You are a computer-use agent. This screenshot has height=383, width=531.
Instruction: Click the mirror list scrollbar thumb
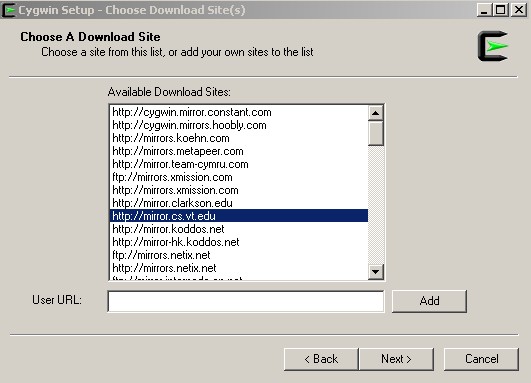click(376, 133)
